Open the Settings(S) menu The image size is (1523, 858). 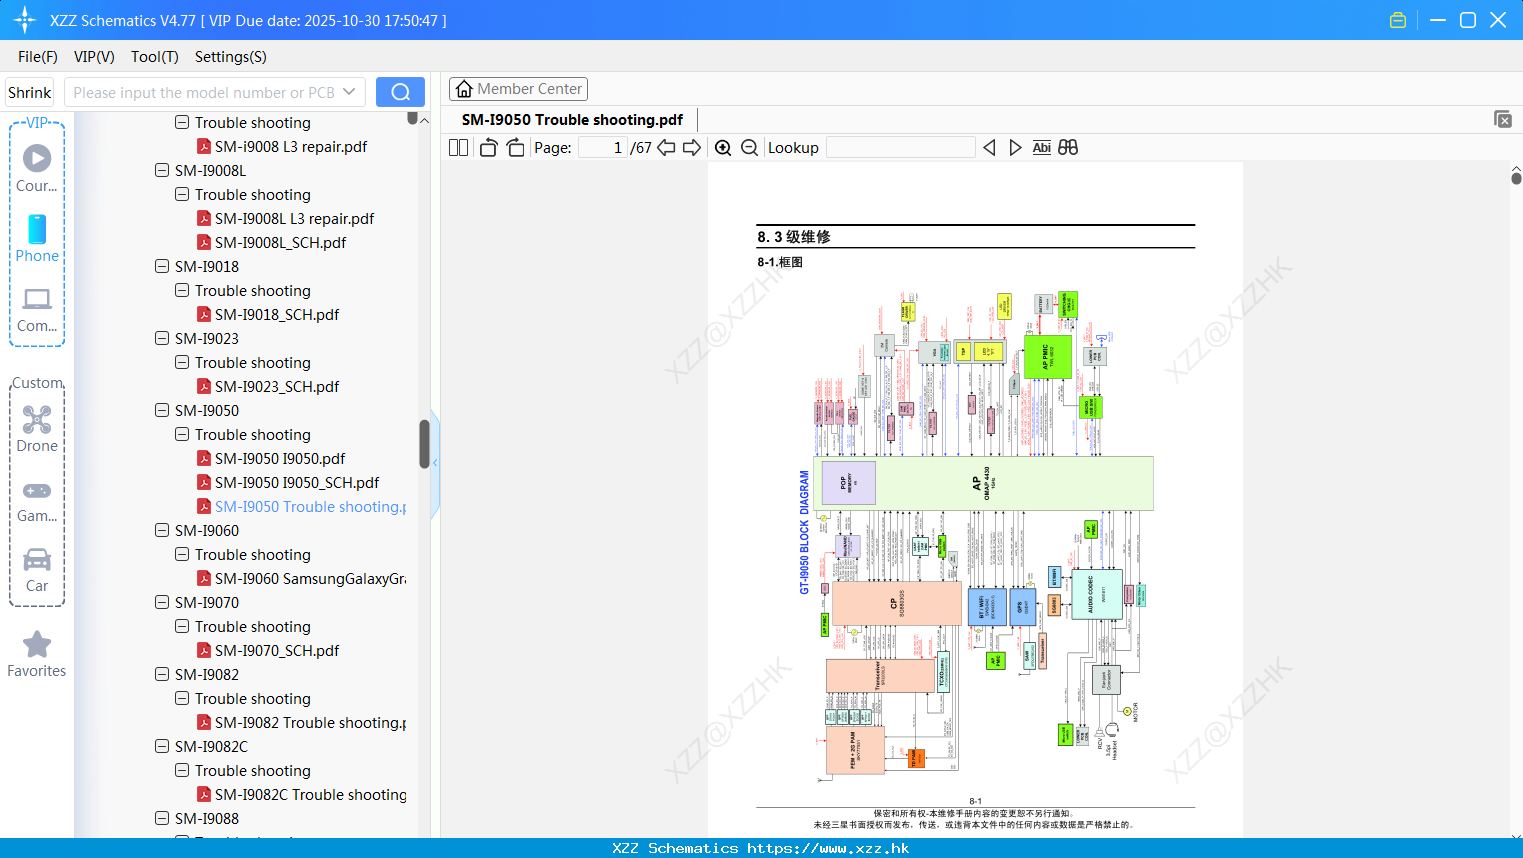(231, 57)
